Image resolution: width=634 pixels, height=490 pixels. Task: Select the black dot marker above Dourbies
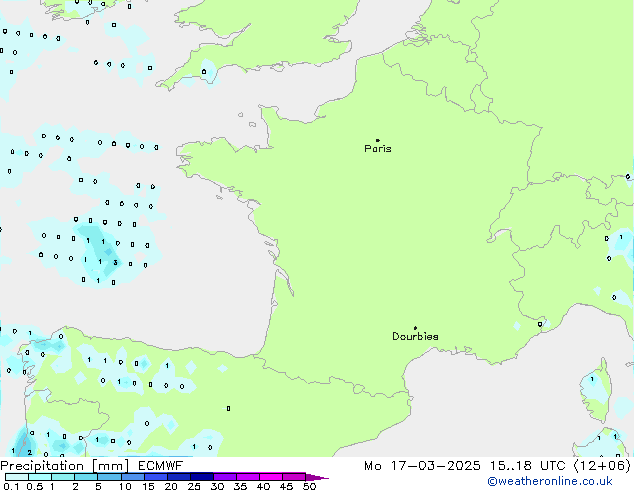coord(415,328)
